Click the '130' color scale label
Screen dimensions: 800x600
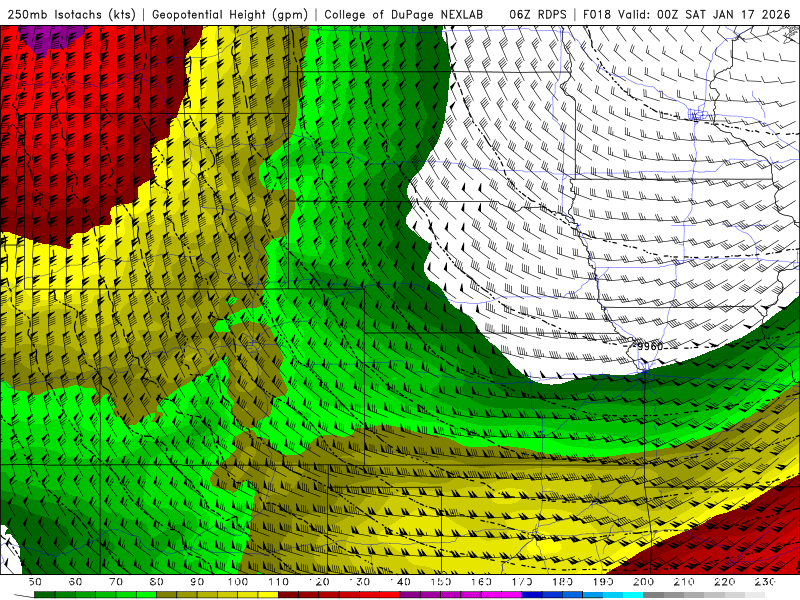360,582
